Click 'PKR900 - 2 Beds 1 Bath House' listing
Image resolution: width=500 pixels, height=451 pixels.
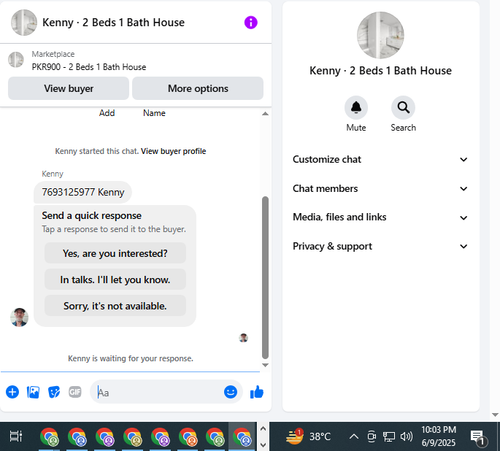point(89,67)
